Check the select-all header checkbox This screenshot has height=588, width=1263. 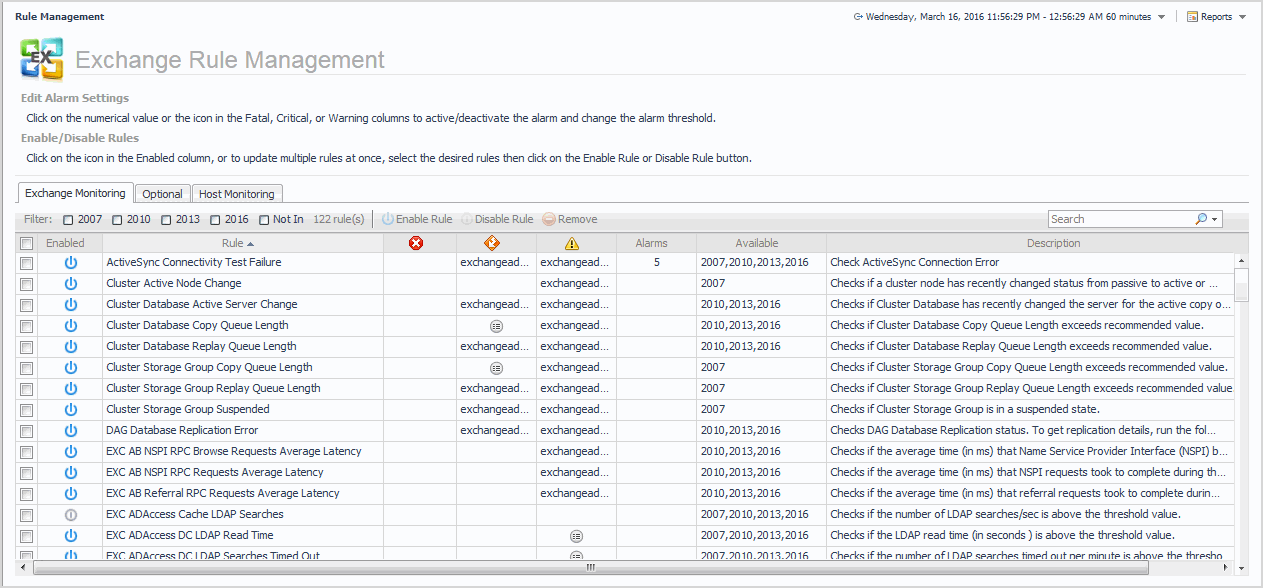pos(27,243)
